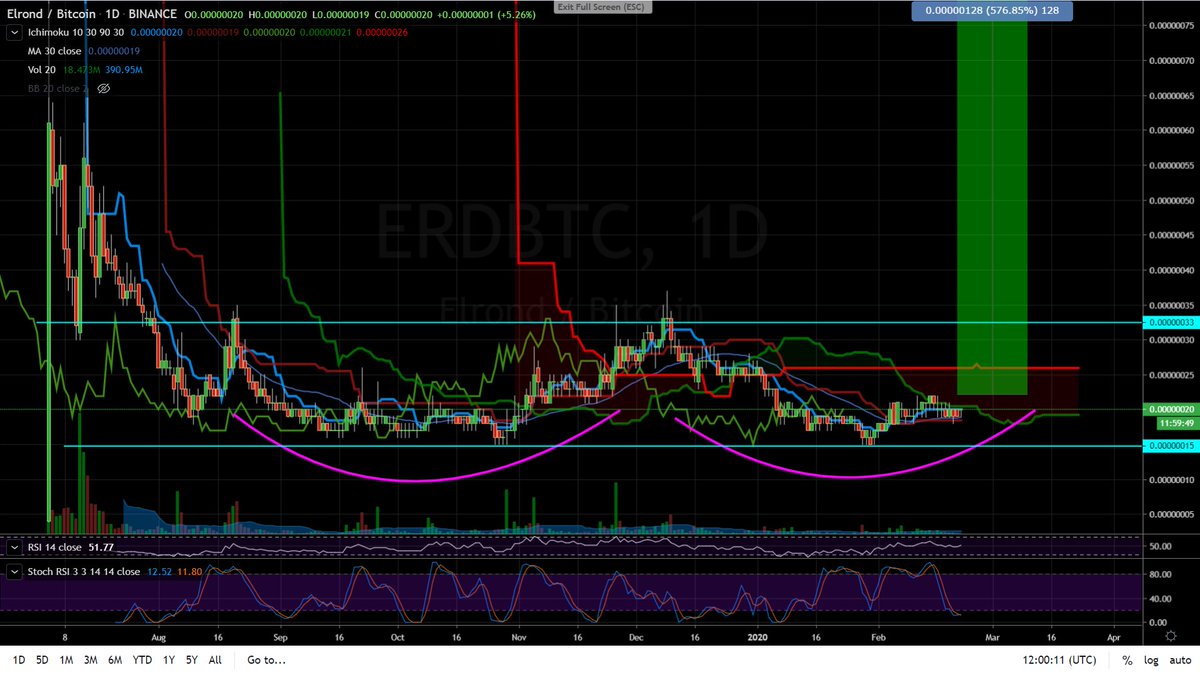
Task: Select the Stoch RSI 3 3 14 14 label
Action: (x=82, y=572)
